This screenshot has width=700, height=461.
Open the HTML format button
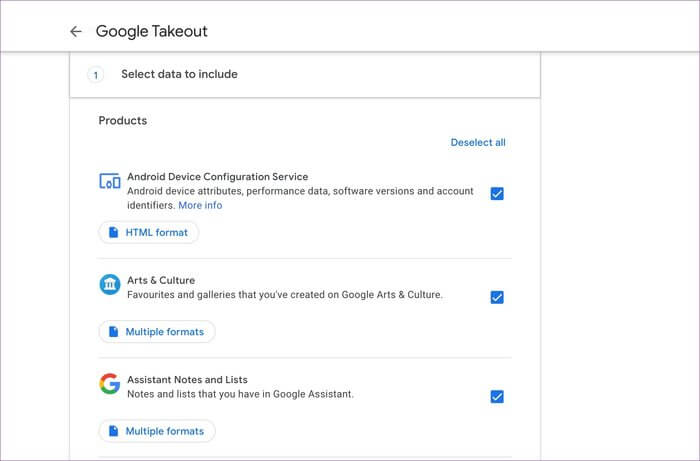click(149, 233)
